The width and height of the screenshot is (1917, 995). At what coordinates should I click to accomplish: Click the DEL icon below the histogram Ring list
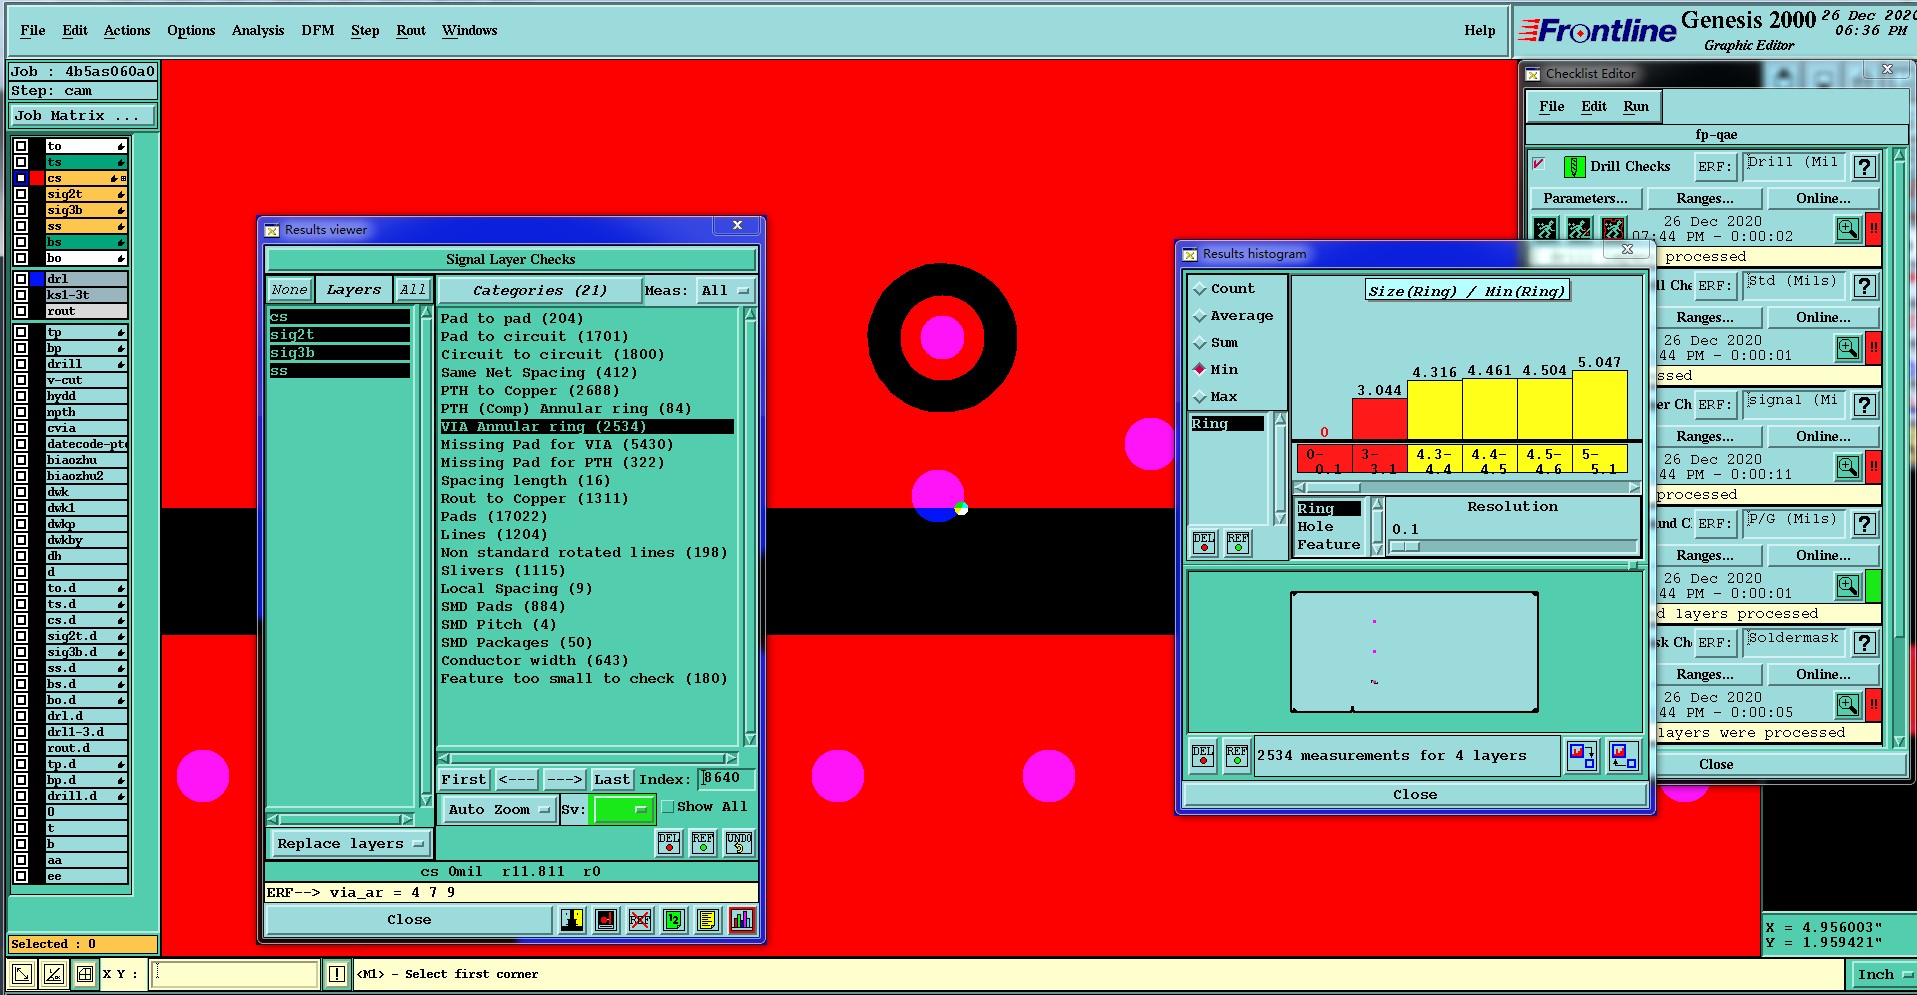tap(1204, 542)
